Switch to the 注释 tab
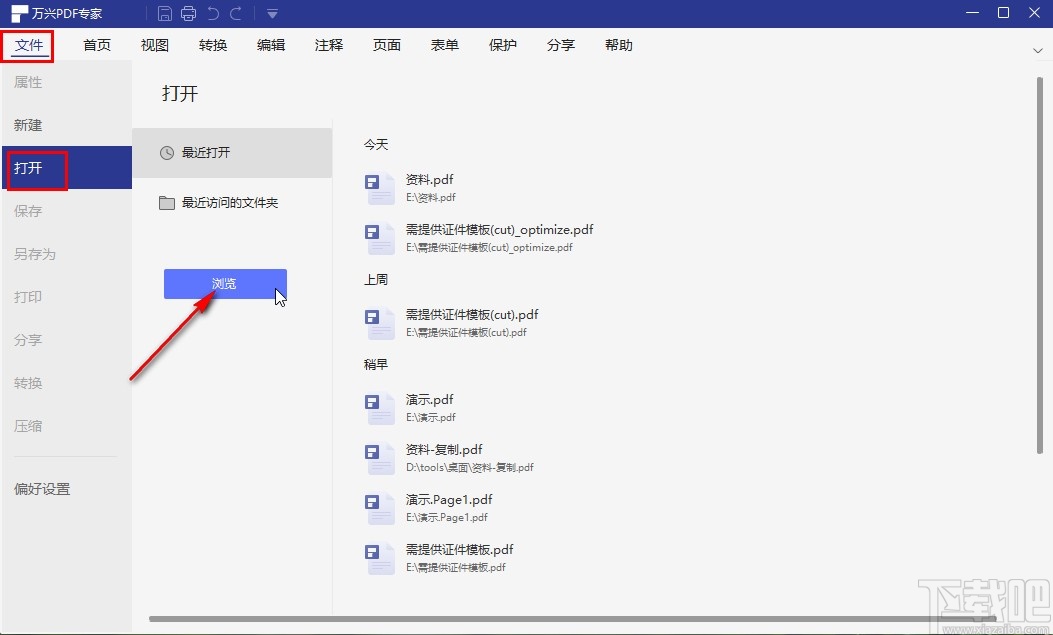This screenshot has height=635, width=1053. (328, 44)
